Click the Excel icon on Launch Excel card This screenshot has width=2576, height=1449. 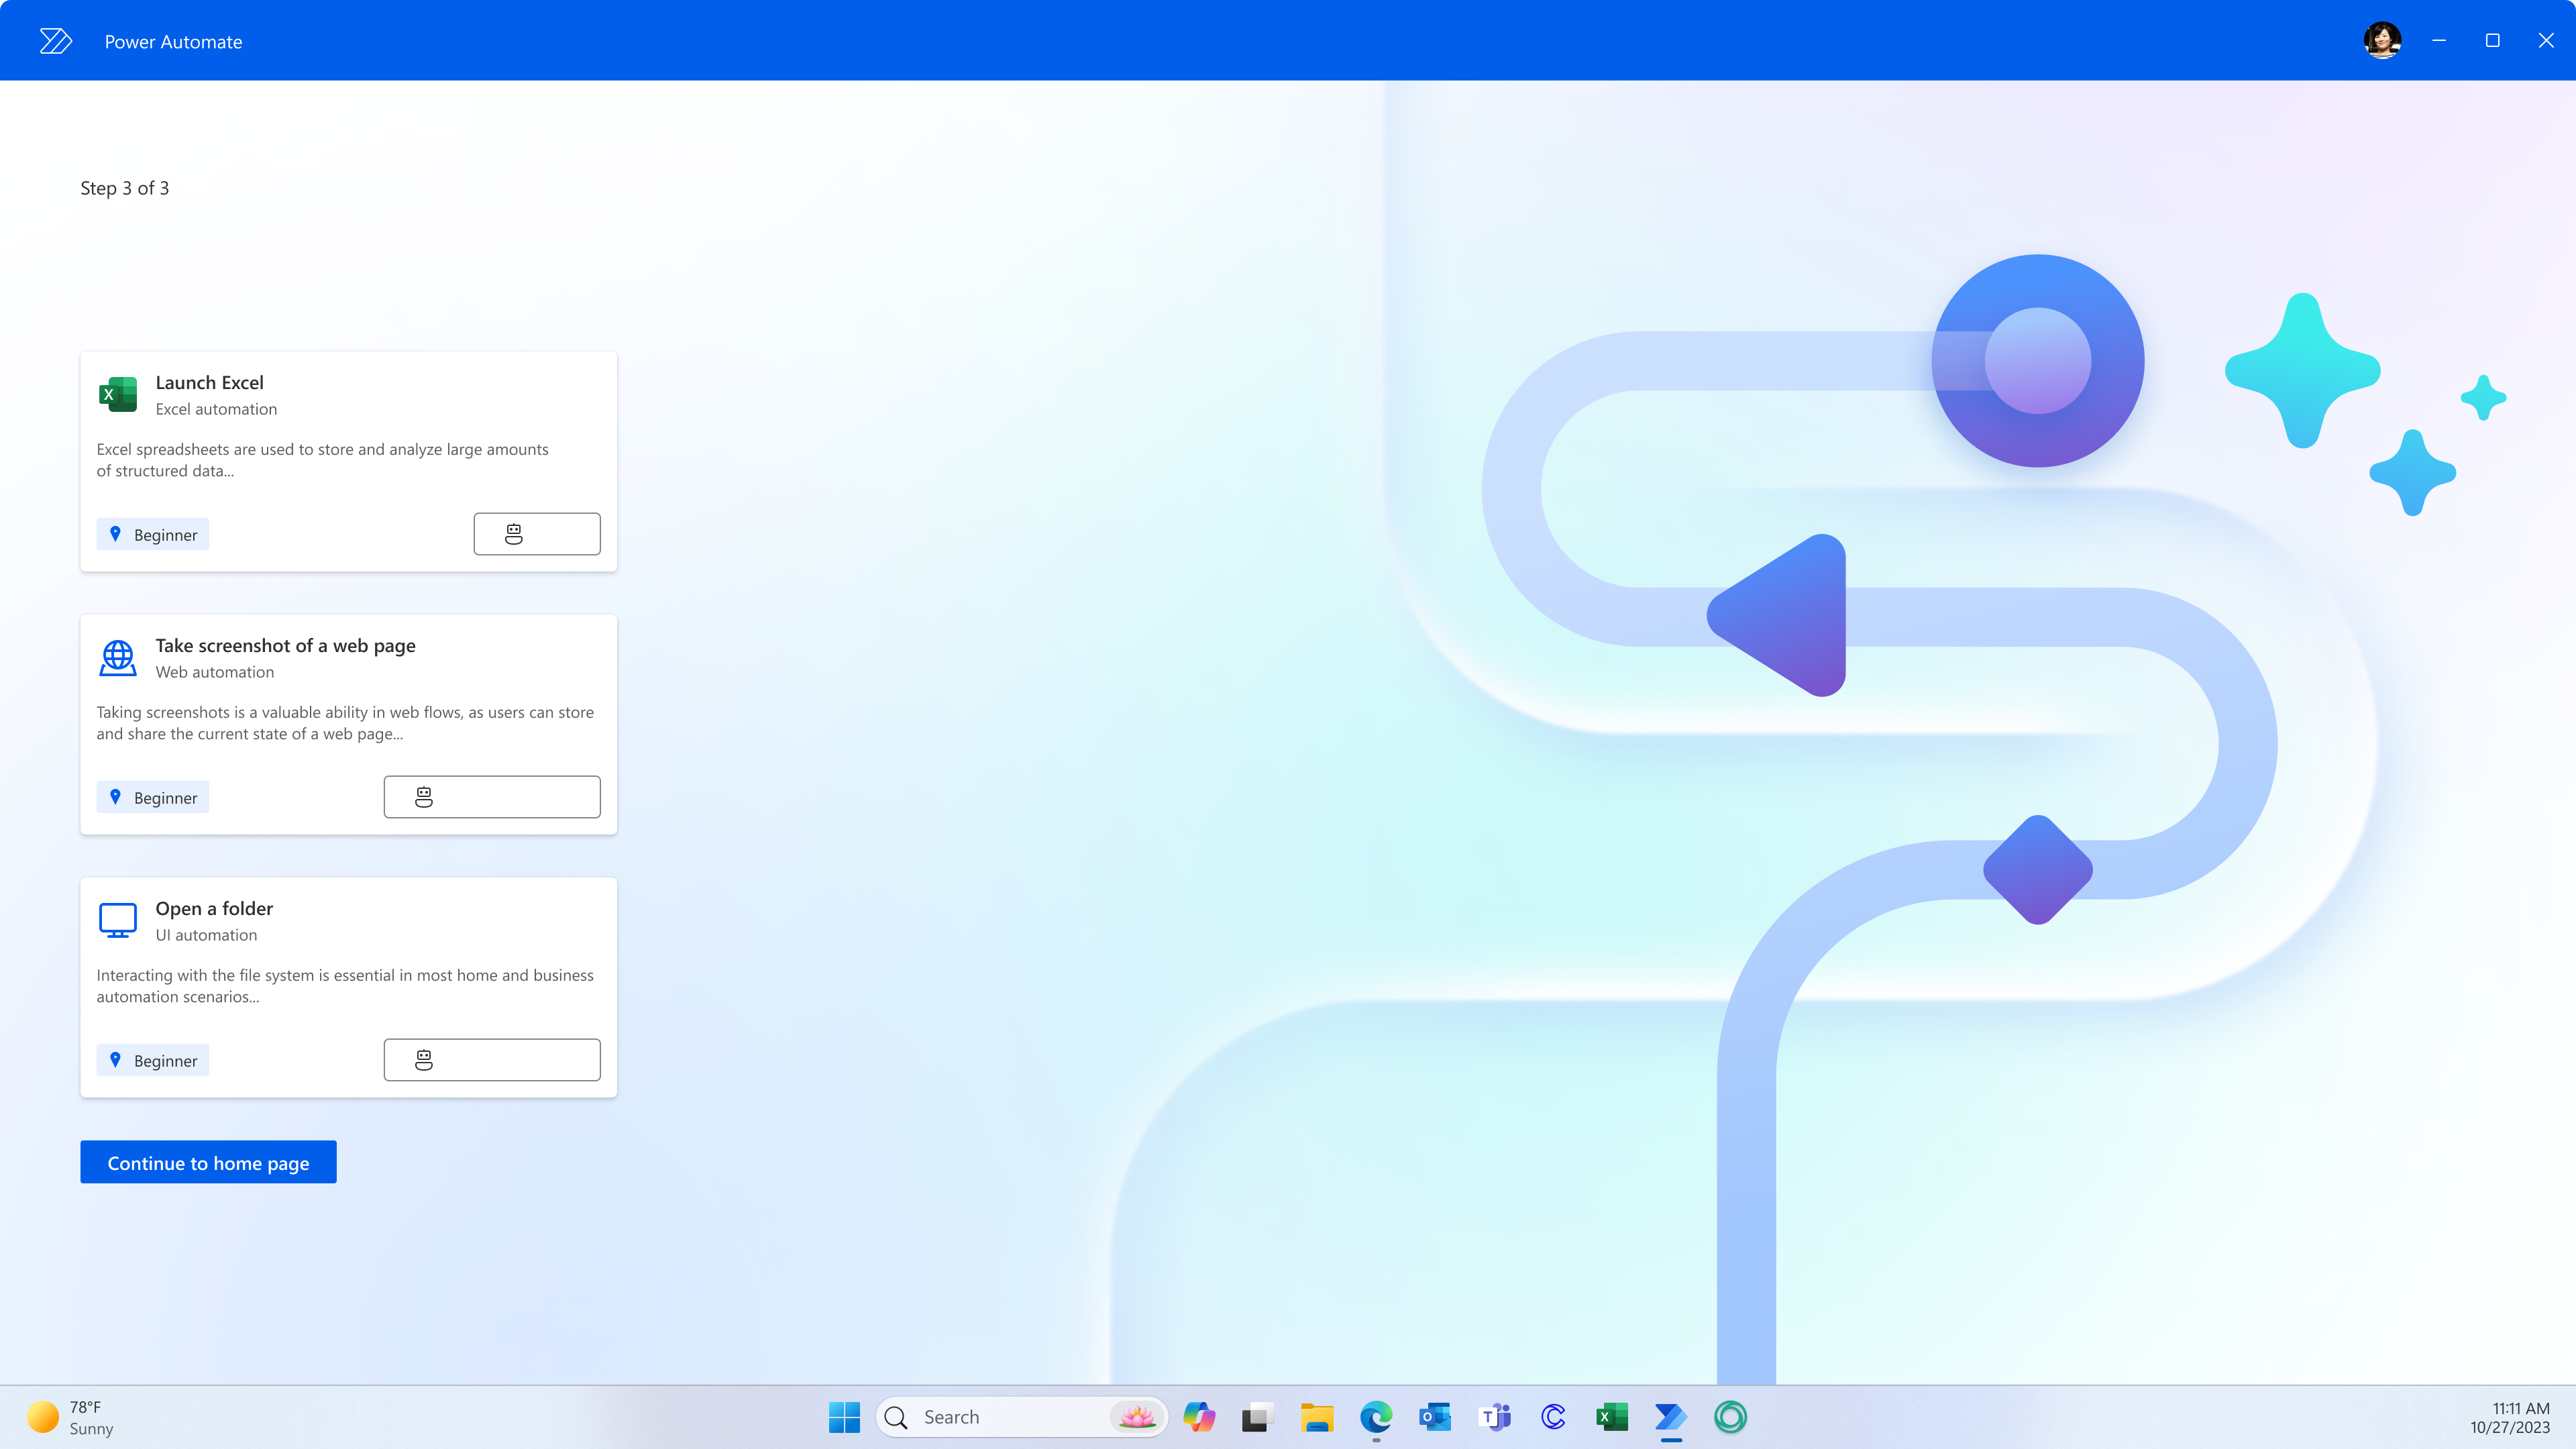point(118,394)
